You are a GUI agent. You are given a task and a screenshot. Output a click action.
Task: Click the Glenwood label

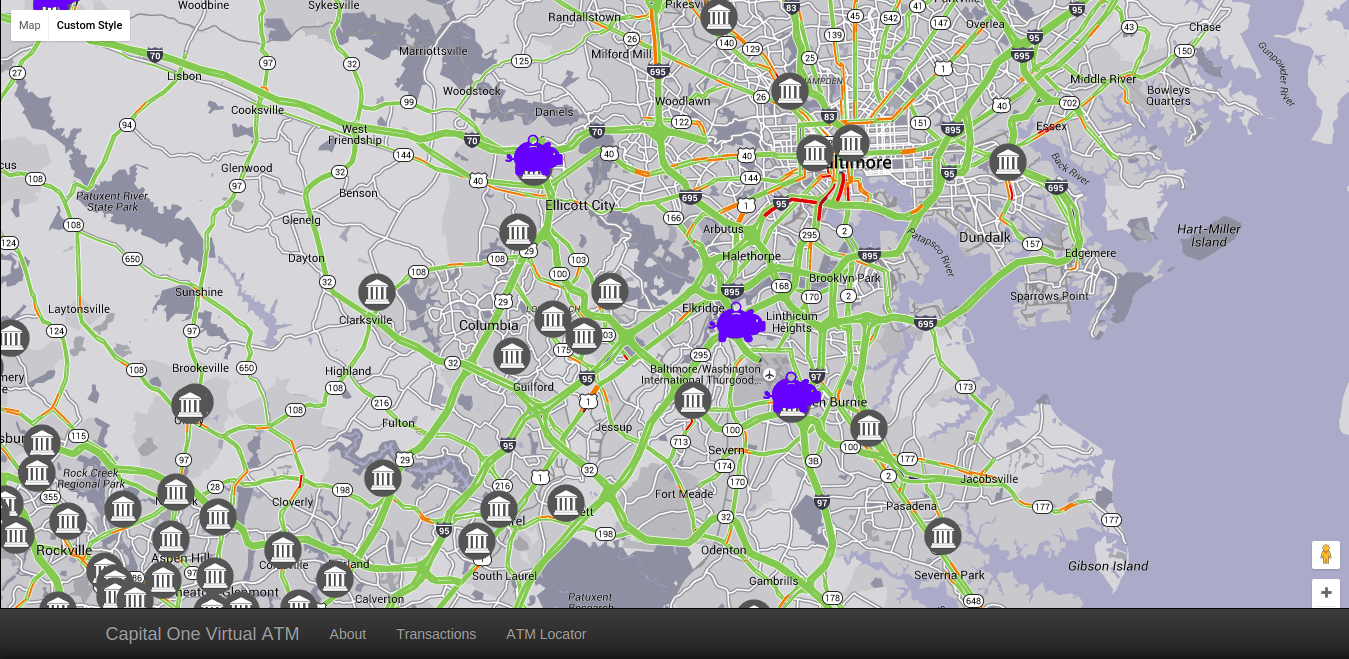246,168
